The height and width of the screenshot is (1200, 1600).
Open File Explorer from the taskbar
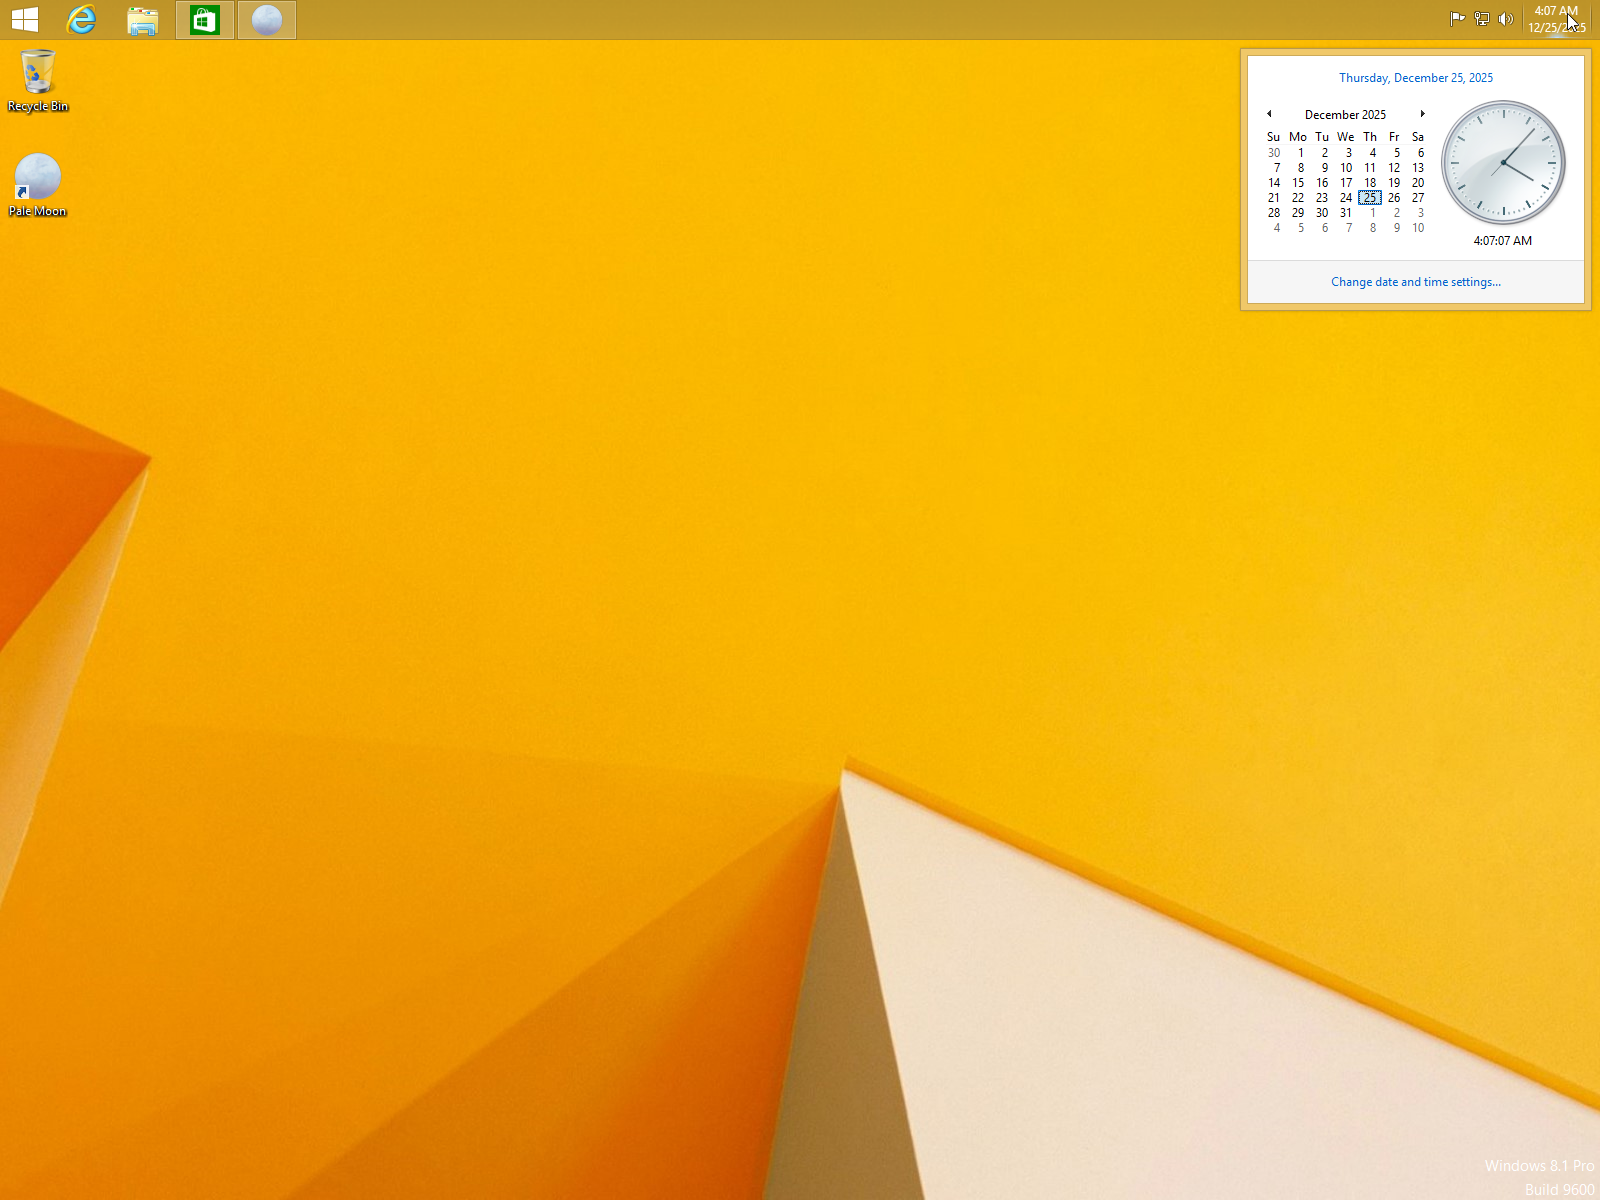pos(142,19)
